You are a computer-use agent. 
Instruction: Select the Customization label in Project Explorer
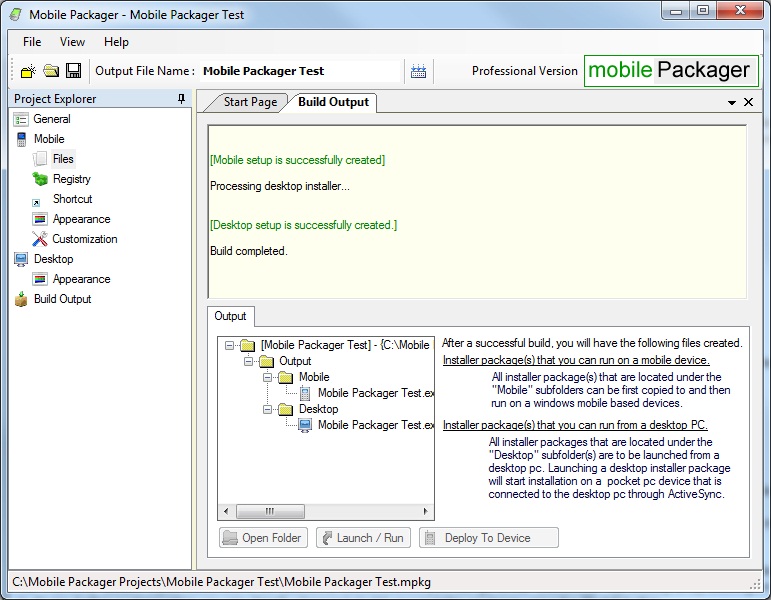tap(85, 239)
